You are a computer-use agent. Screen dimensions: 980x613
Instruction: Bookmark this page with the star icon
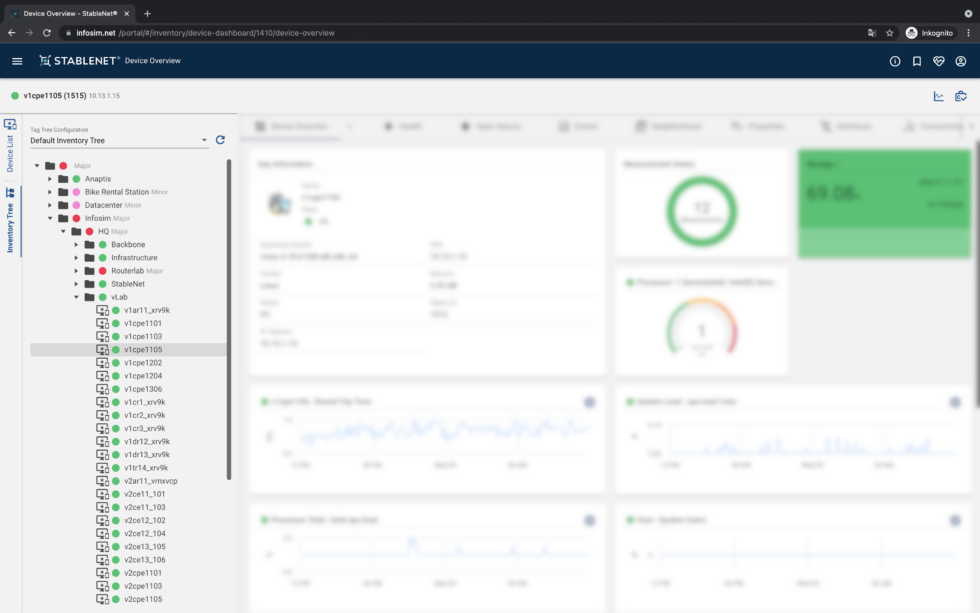click(x=890, y=33)
